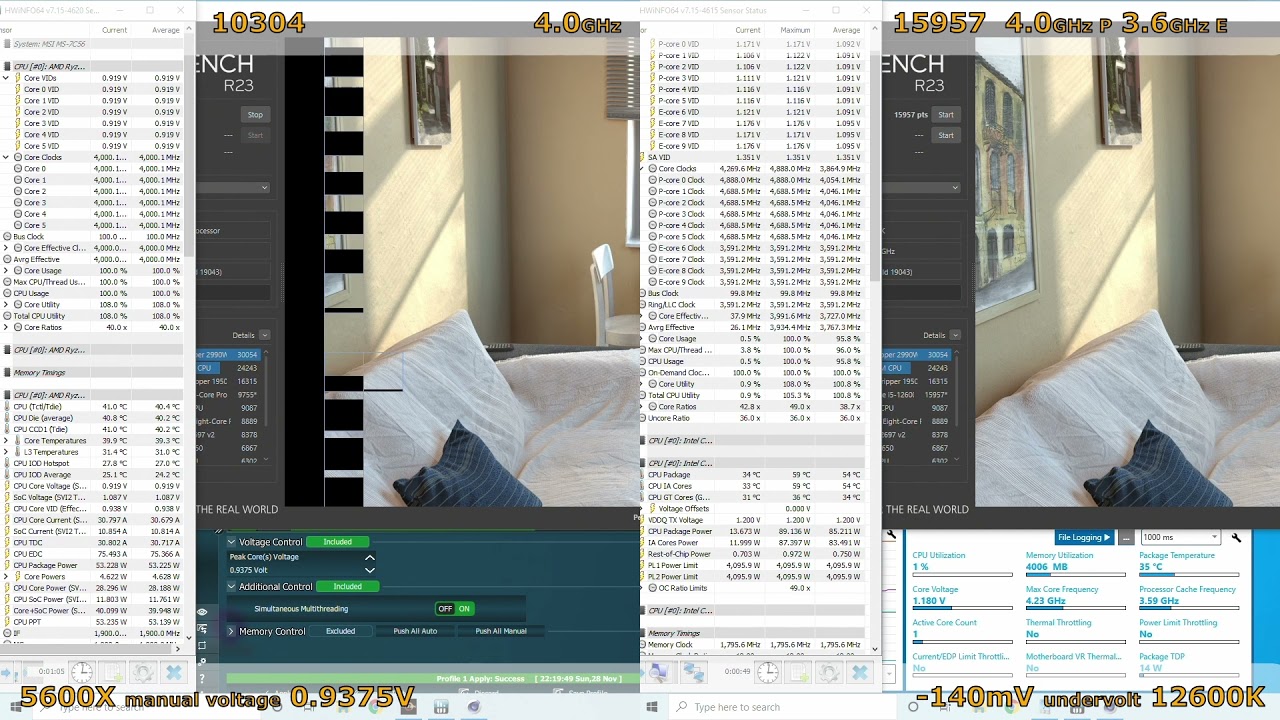
Task: Click the clock icon in left HWiNFO toolbar
Action: (82, 673)
